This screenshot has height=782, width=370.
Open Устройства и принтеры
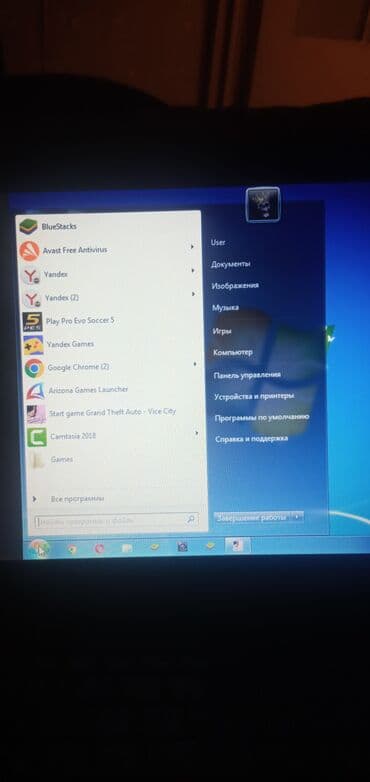point(254,396)
